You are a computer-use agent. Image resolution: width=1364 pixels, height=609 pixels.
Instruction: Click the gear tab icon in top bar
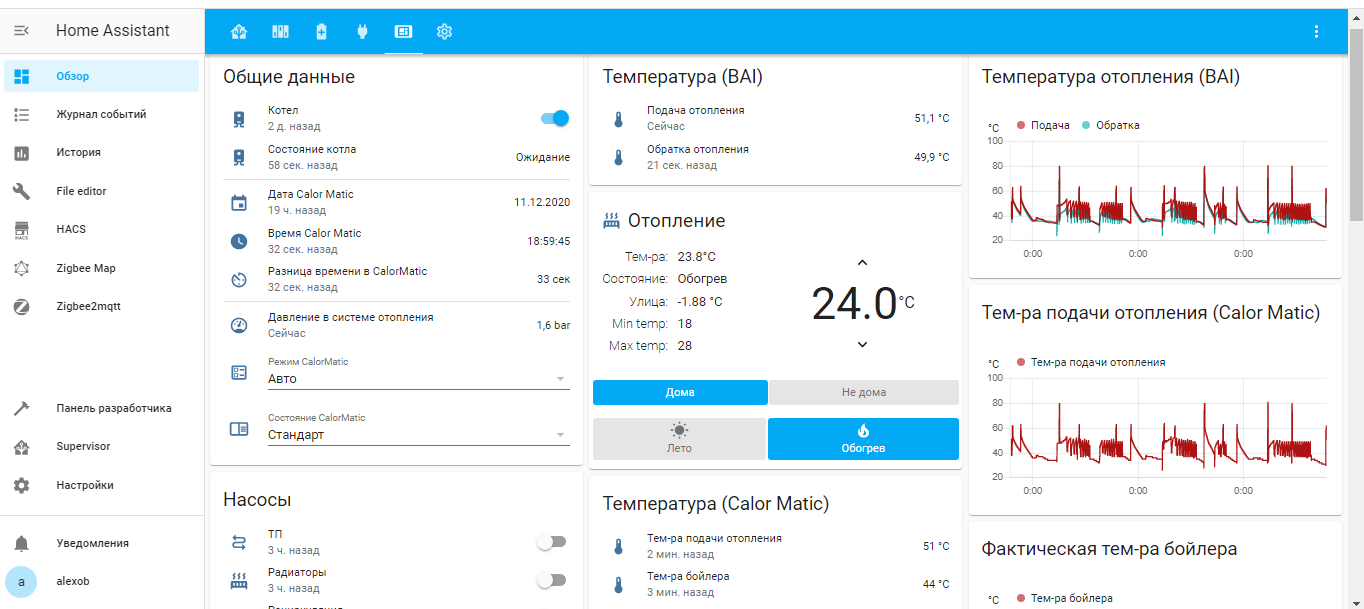(x=445, y=31)
